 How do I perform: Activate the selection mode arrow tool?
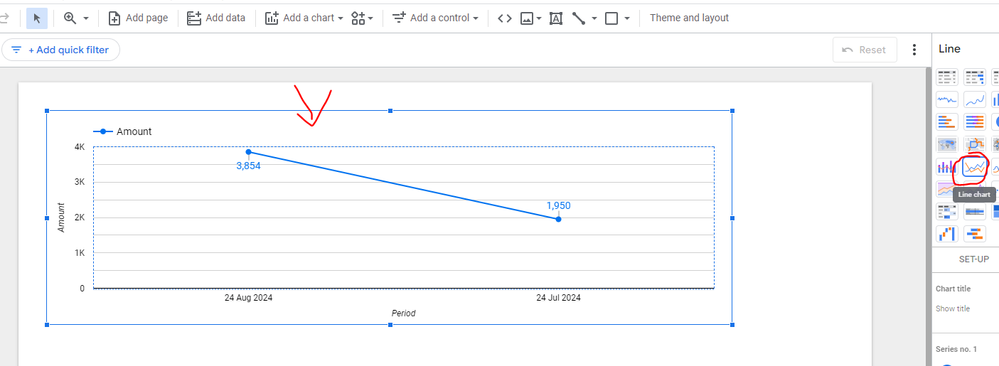point(37,18)
